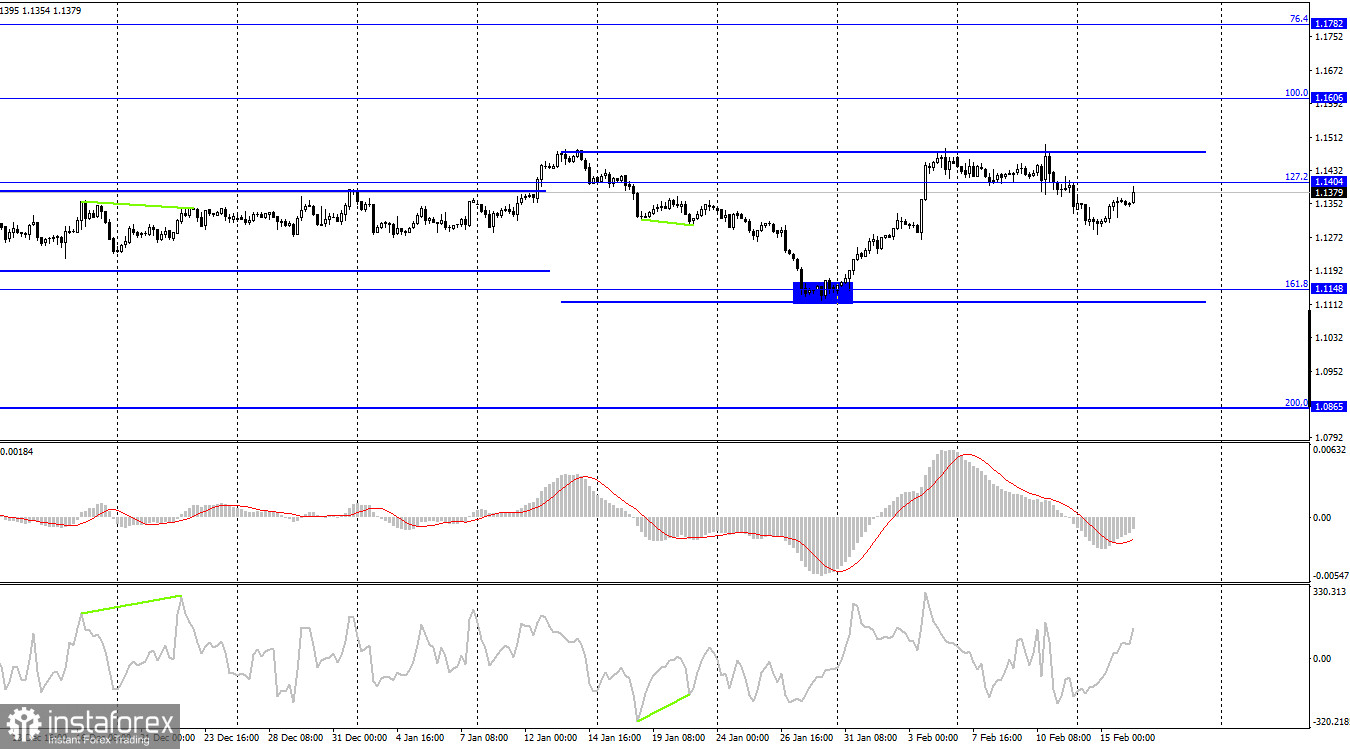Click the tall MACD histogram peak at 3 Feb

point(948,484)
